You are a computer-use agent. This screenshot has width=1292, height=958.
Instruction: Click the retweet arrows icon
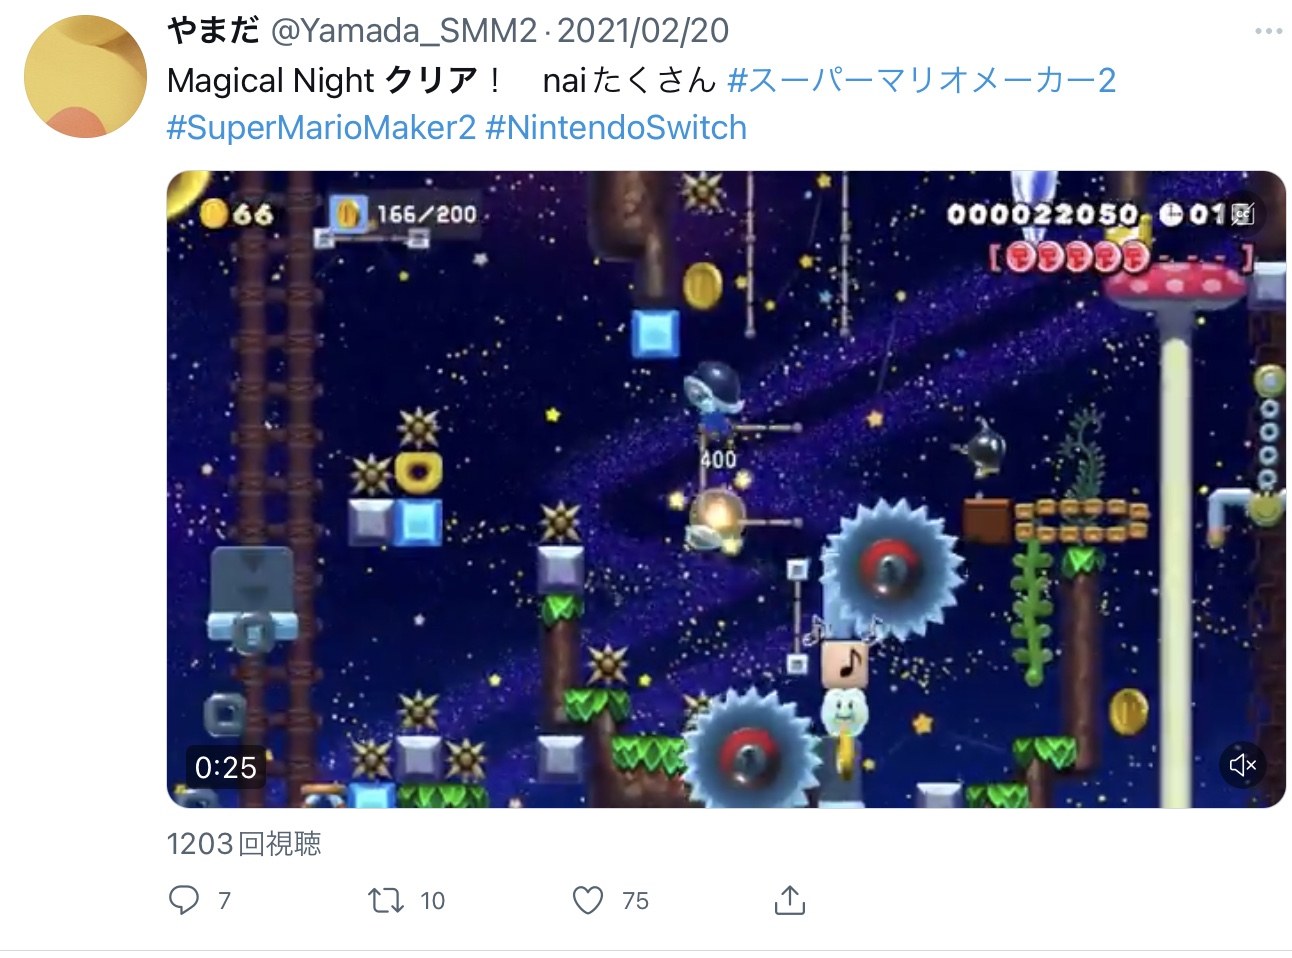[x=386, y=900]
